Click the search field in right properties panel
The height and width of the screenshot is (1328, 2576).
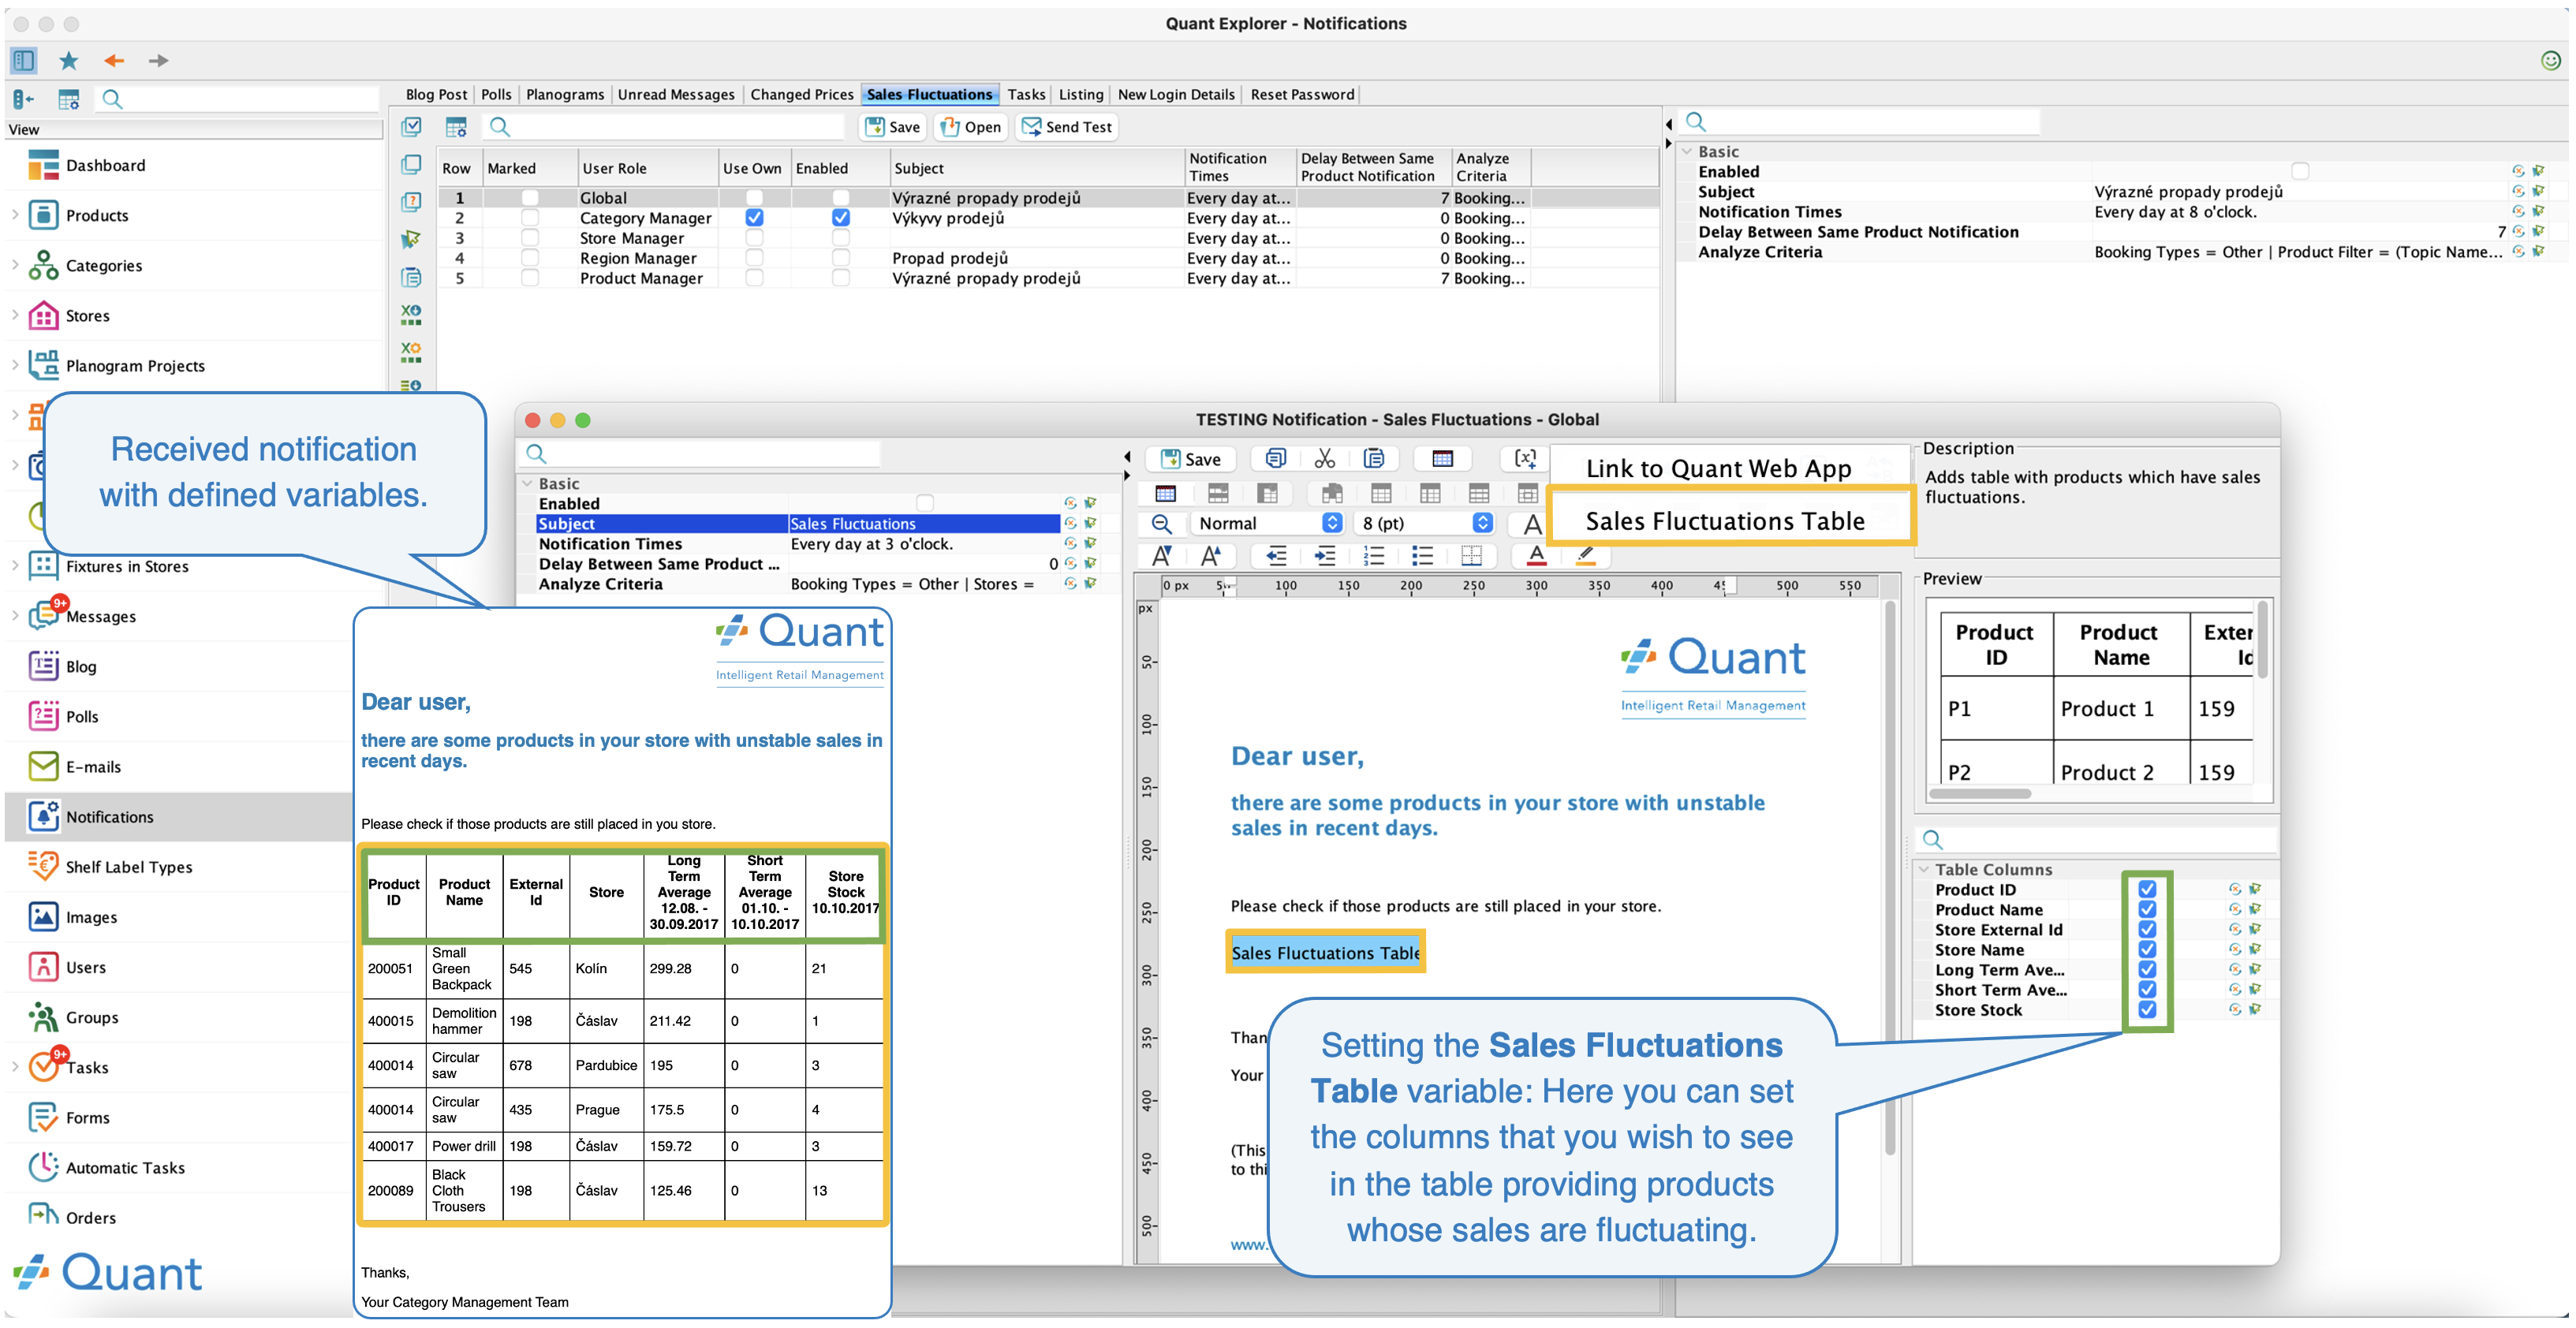click(x=1860, y=122)
